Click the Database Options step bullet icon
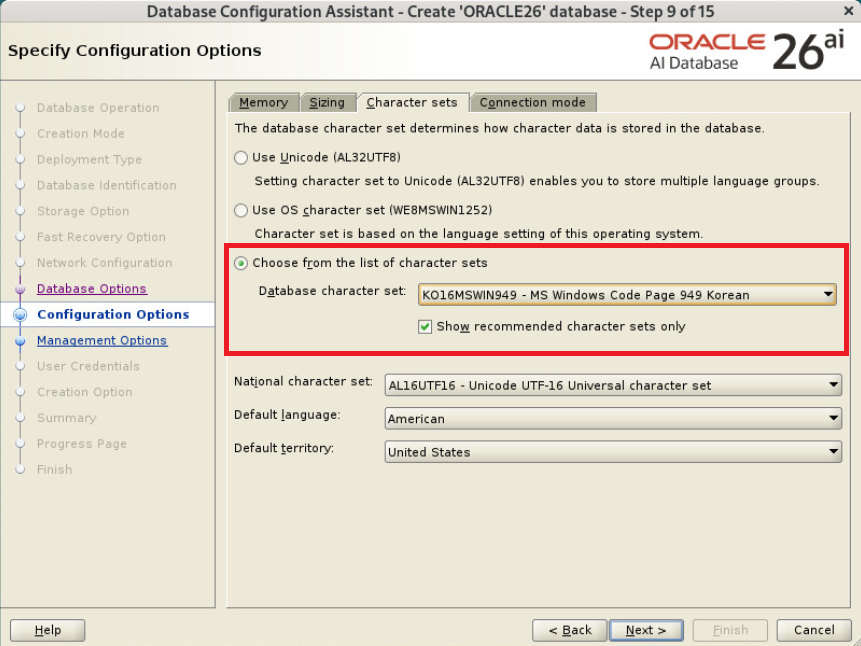 20,289
